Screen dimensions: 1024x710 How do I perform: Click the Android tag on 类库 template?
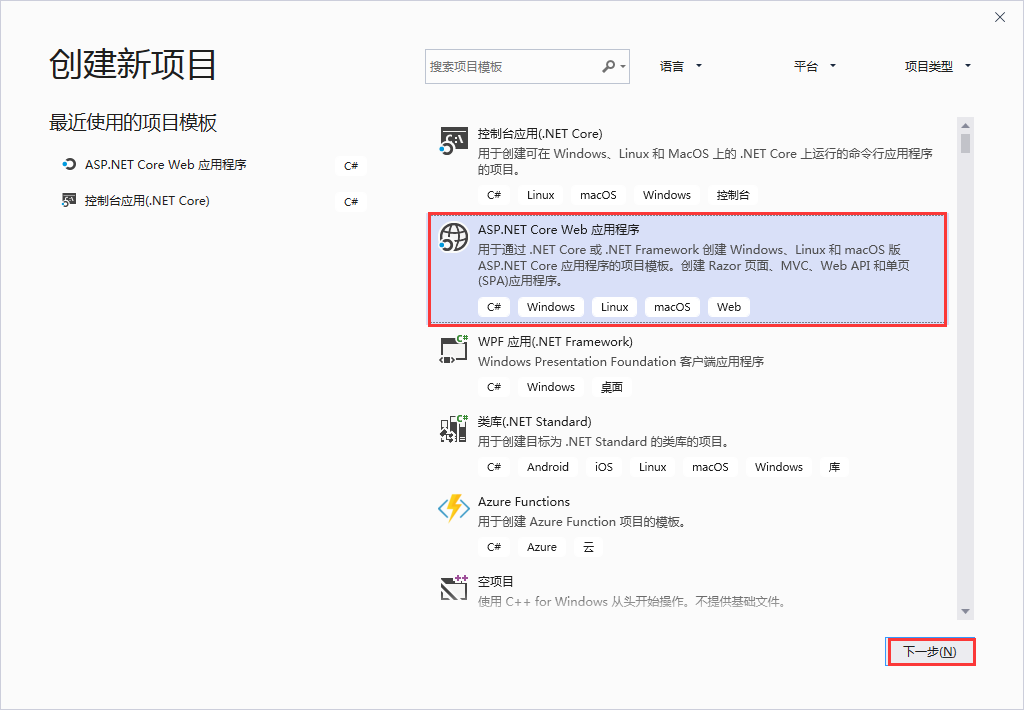(548, 467)
